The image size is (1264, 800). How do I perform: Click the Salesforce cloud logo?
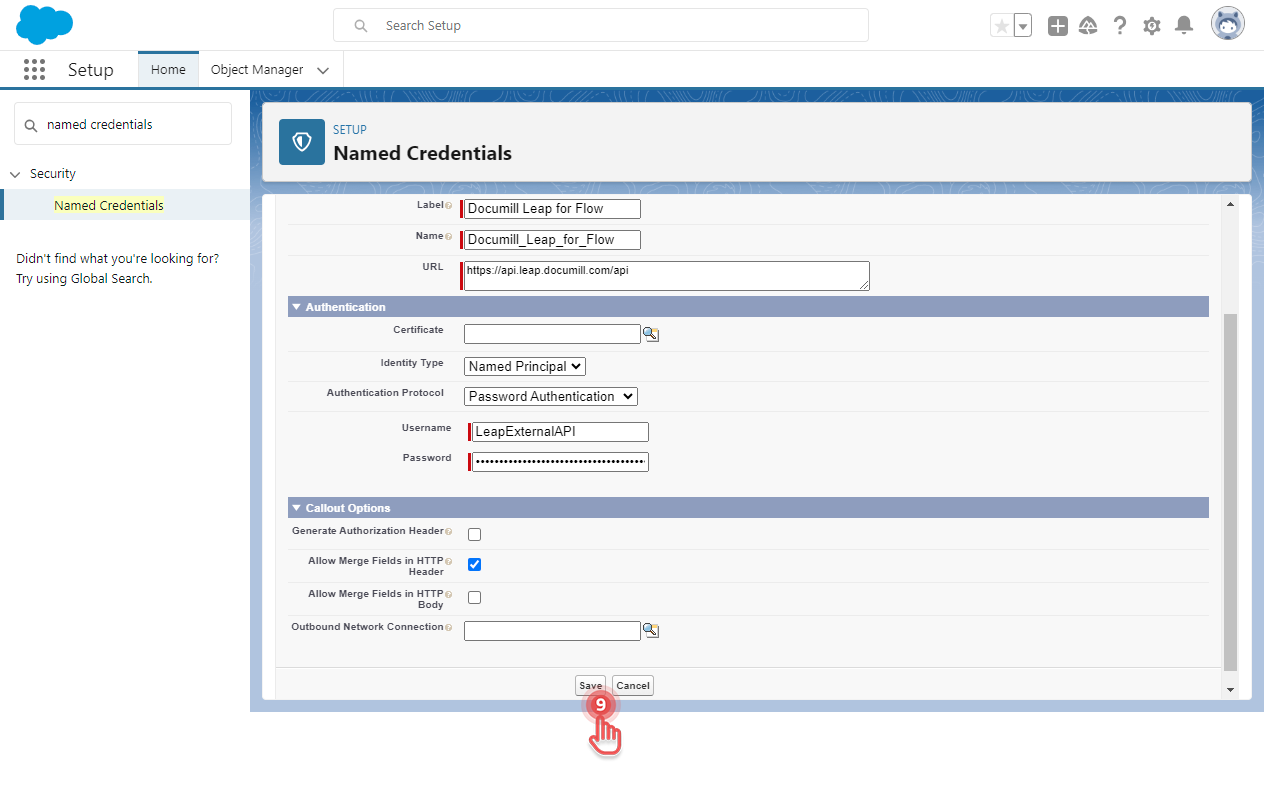[x=45, y=25]
